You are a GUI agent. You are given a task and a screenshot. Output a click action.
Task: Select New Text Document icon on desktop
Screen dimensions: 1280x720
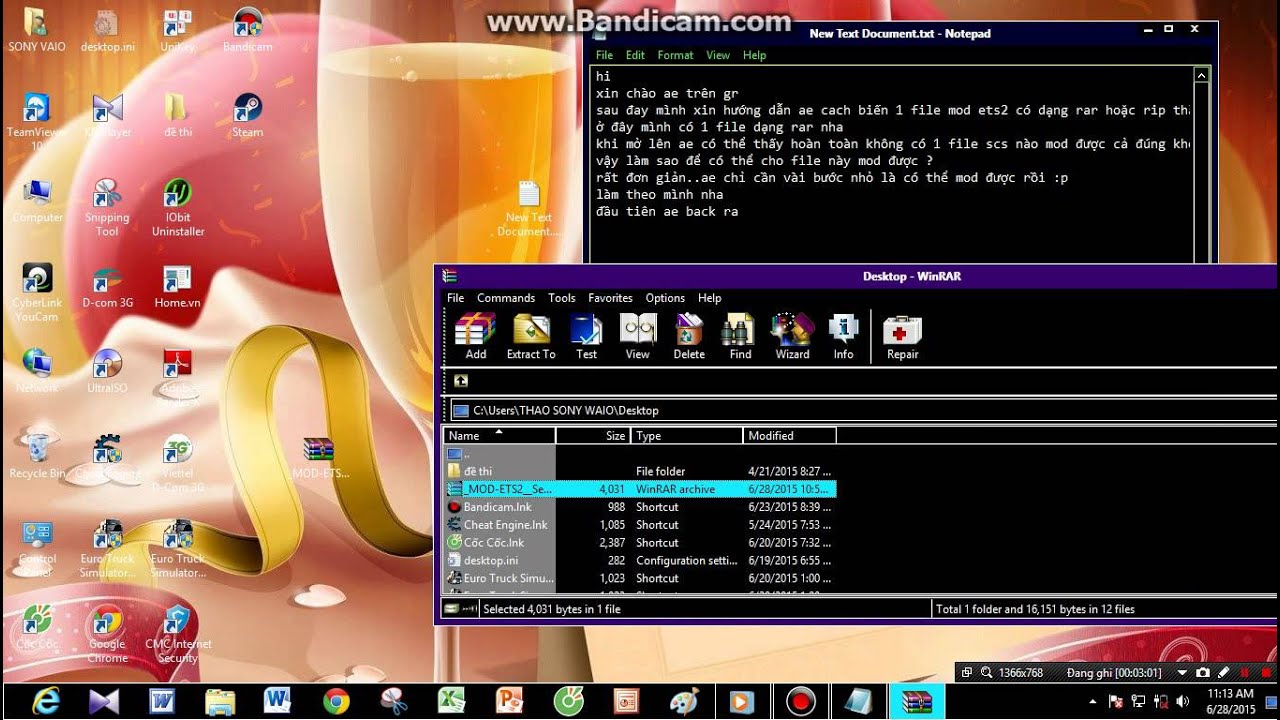[529, 208]
